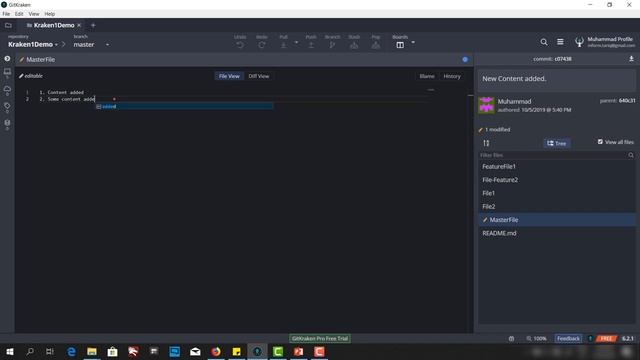The height and width of the screenshot is (360, 640).
Task: Select MasterFile in file list
Action: [x=557, y=220]
